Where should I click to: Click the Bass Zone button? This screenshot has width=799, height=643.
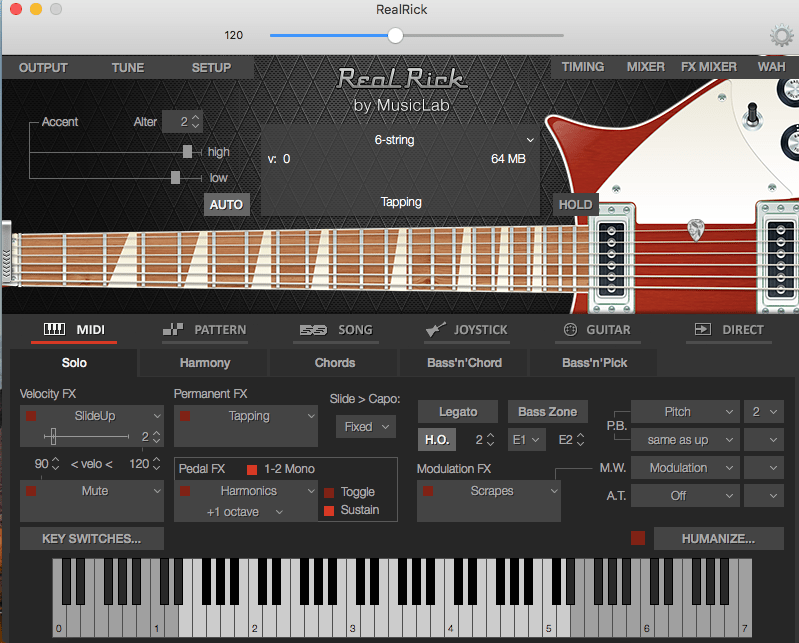(547, 412)
